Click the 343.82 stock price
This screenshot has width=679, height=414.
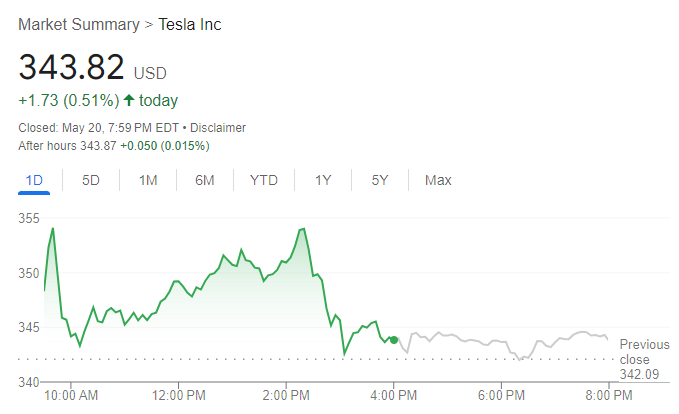tap(71, 68)
